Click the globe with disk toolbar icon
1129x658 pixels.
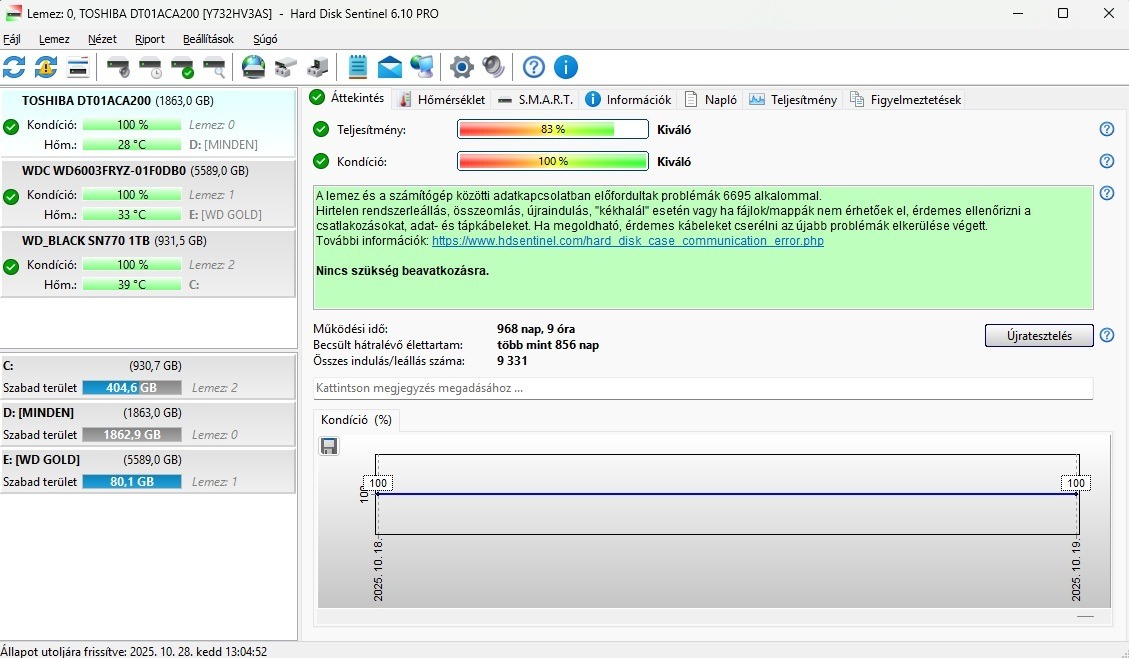[253, 67]
